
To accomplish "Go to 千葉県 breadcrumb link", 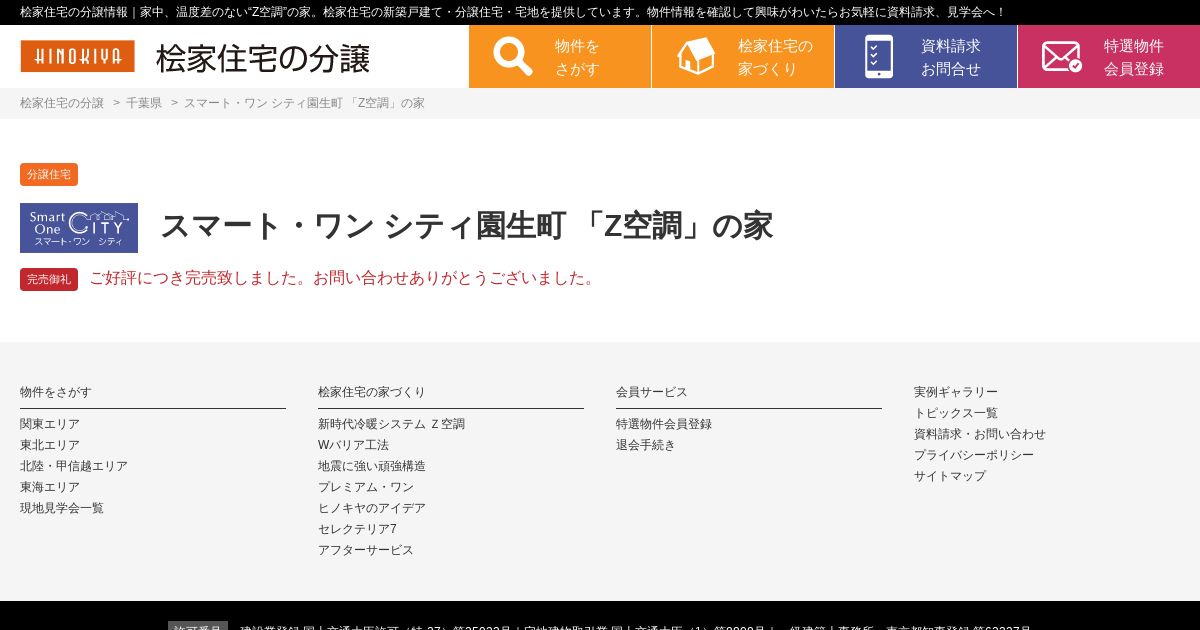I will click(x=144, y=103).
